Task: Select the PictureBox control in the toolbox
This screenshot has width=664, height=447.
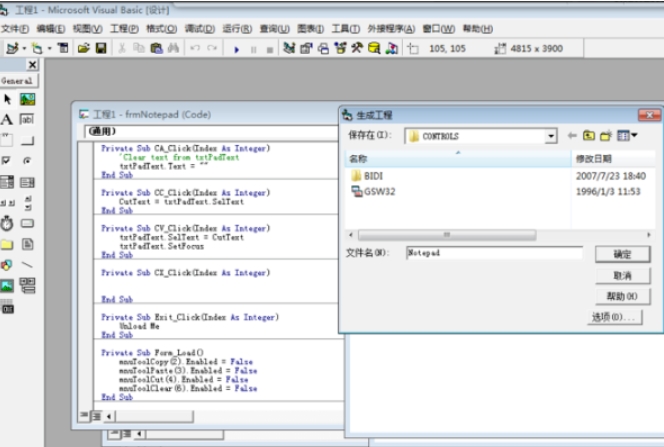Action: click(x=28, y=99)
